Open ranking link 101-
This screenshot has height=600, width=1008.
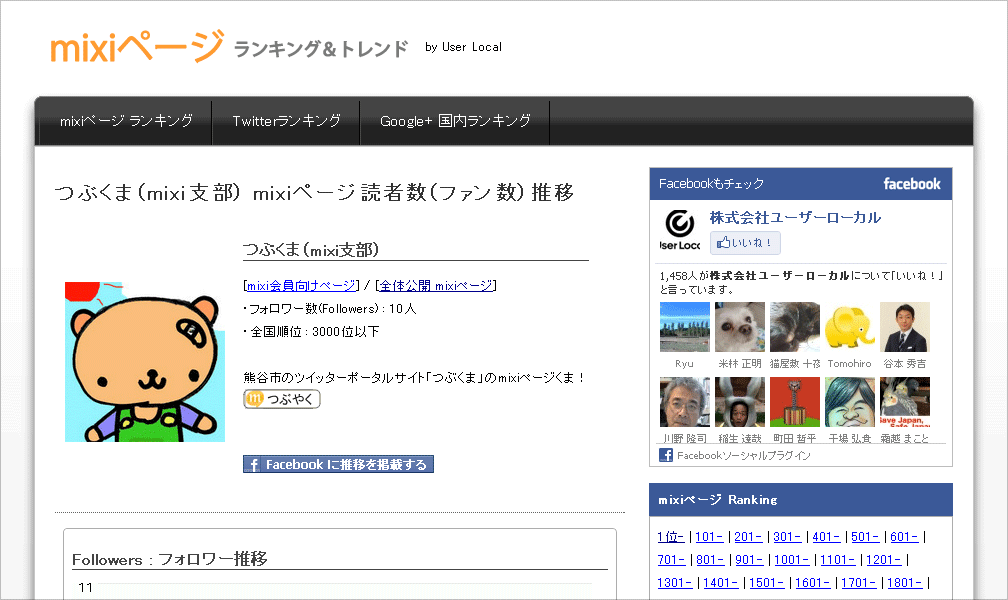[x=709, y=536]
